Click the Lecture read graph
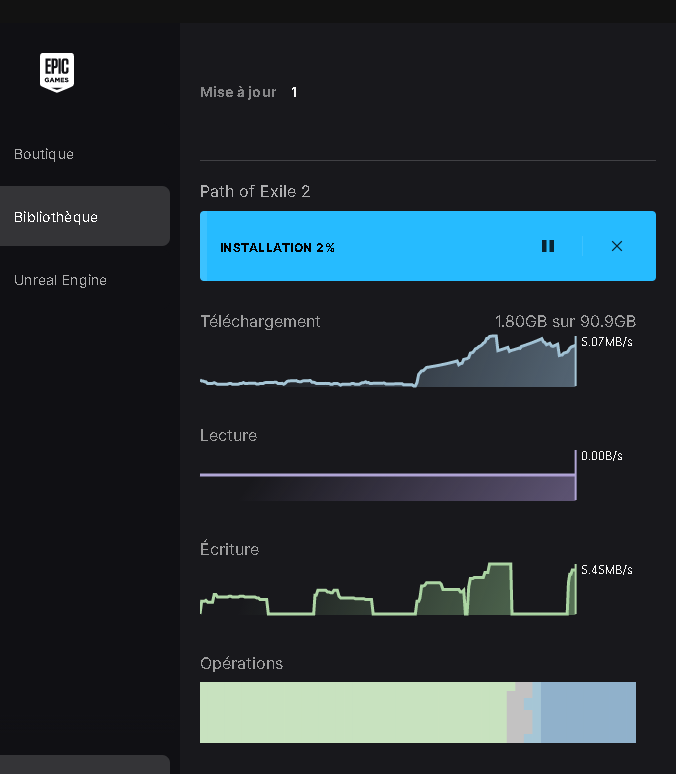The image size is (676, 774). click(x=388, y=475)
